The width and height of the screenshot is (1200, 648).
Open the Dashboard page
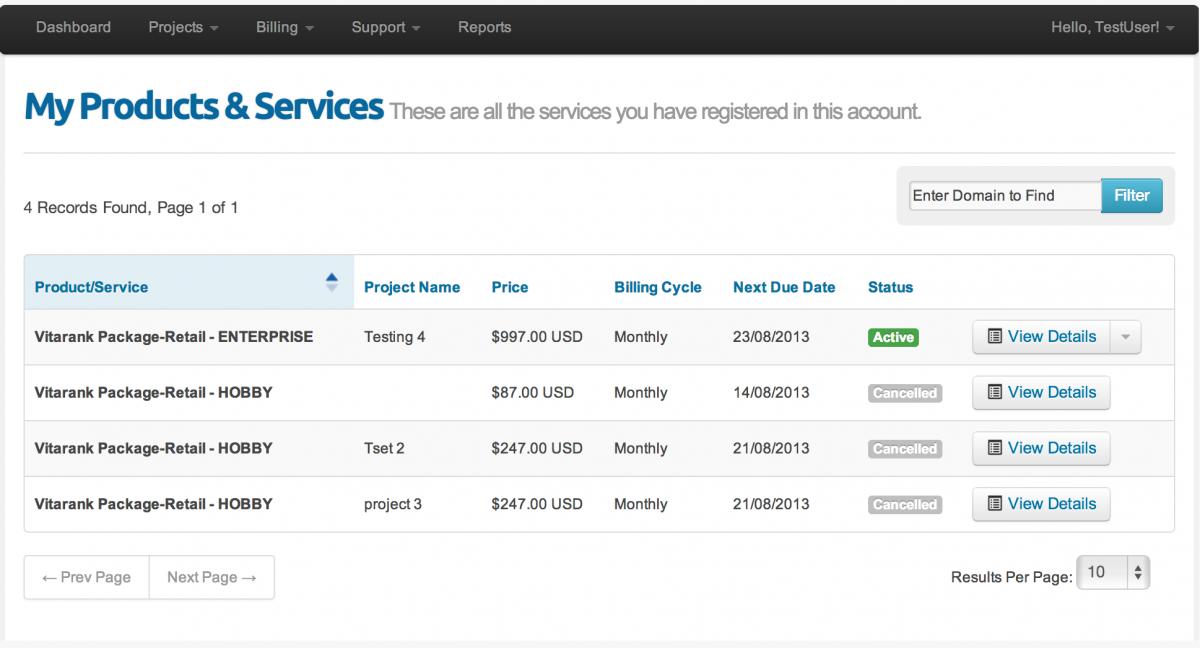point(73,27)
